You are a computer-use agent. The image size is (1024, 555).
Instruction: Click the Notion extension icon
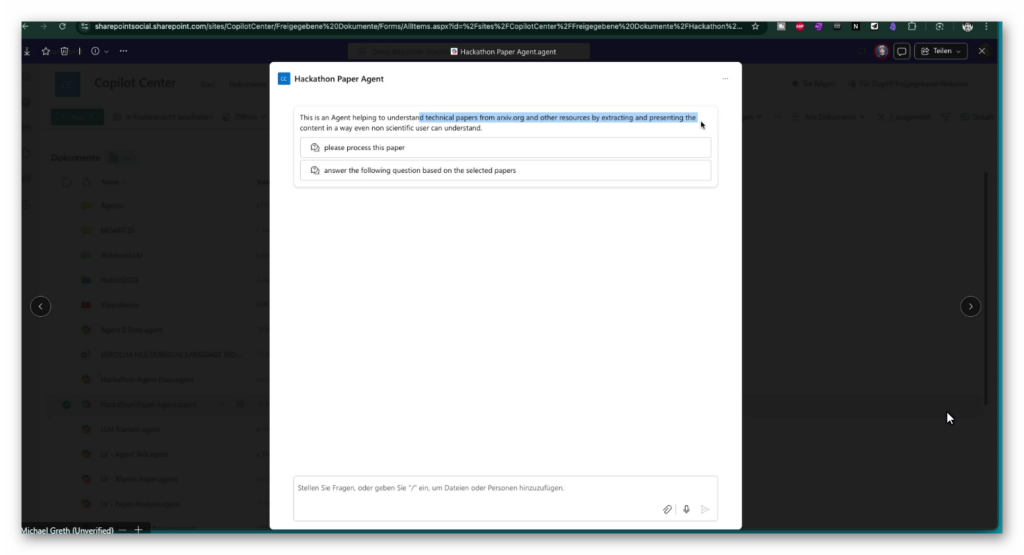856,27
